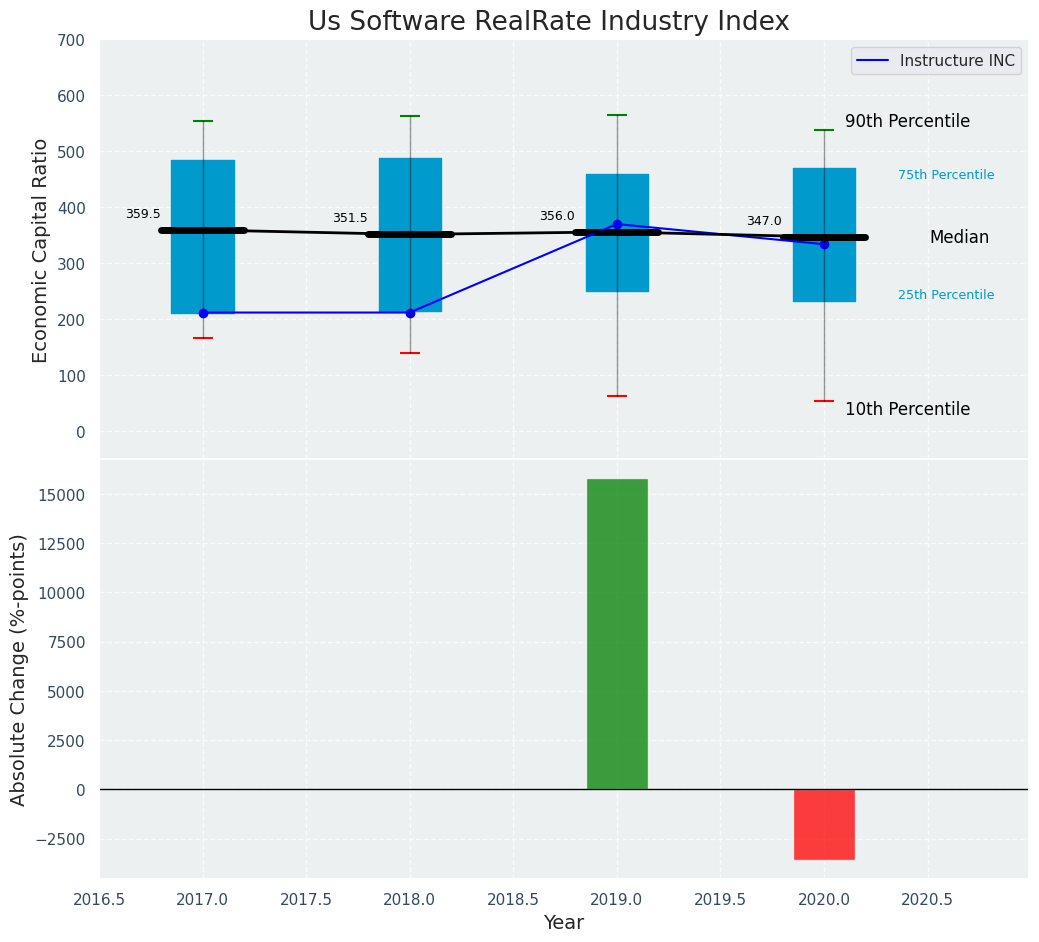This screenshot has width=1039, height=942.
Task: Click the green 2019 absolute change bar
Action: coord(617,634)
